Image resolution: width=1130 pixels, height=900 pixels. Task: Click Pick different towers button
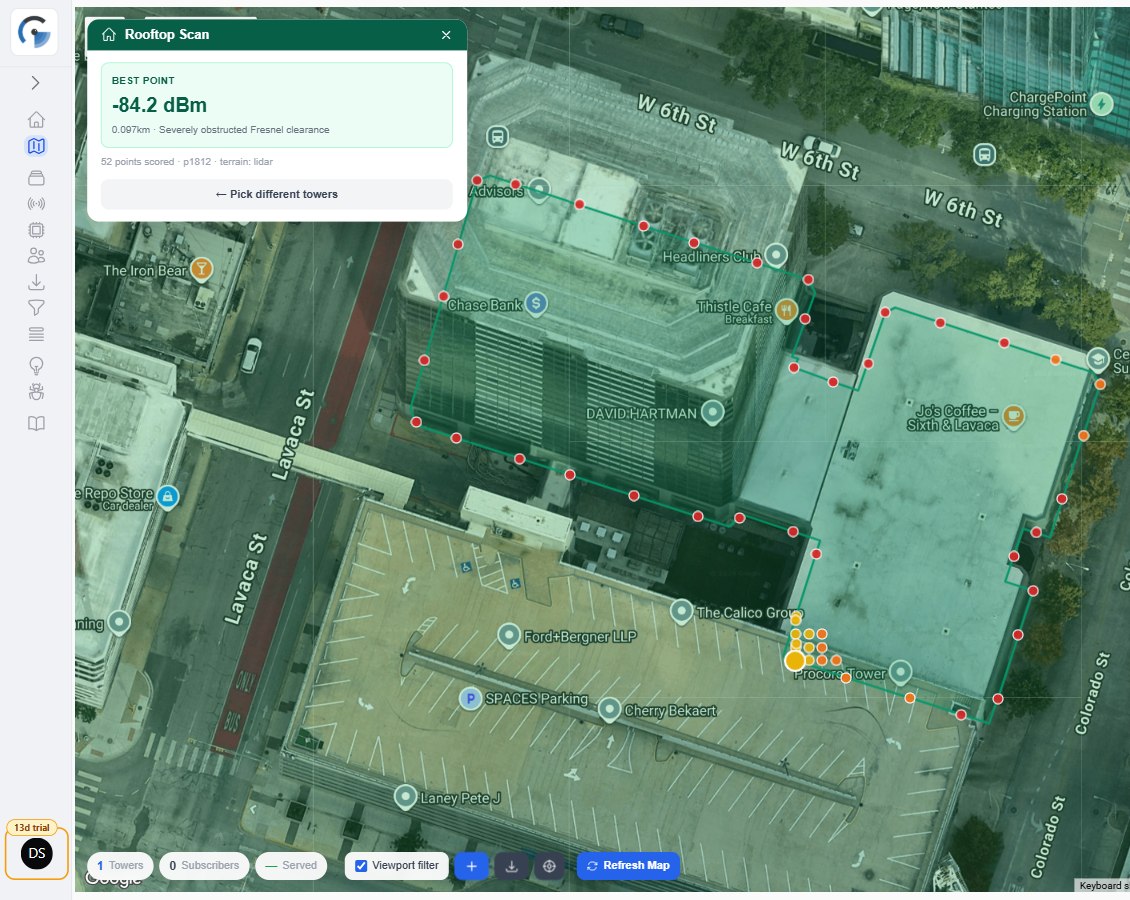(x=277, y=195)
